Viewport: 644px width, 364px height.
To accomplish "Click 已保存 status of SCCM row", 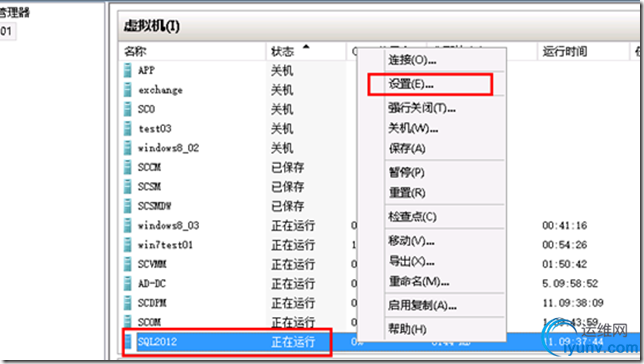I will point(288,167).
